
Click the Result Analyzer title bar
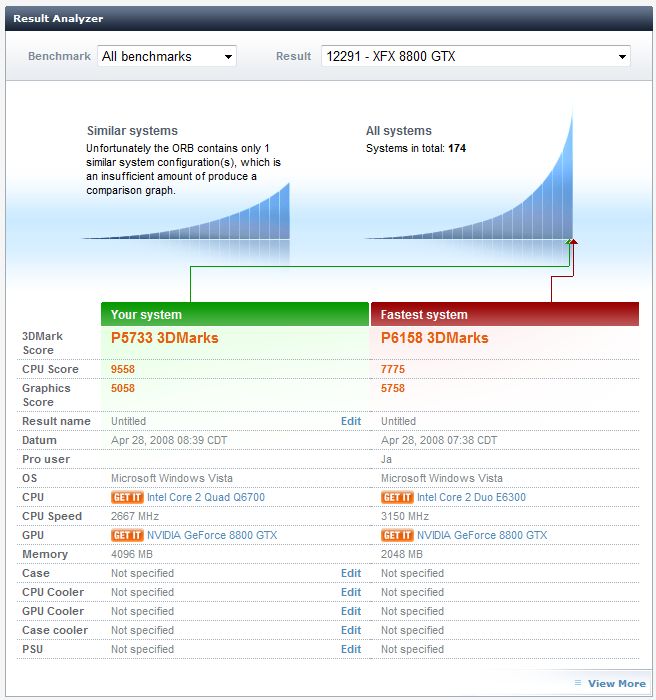pyautogui.click(x=329, y=18)
